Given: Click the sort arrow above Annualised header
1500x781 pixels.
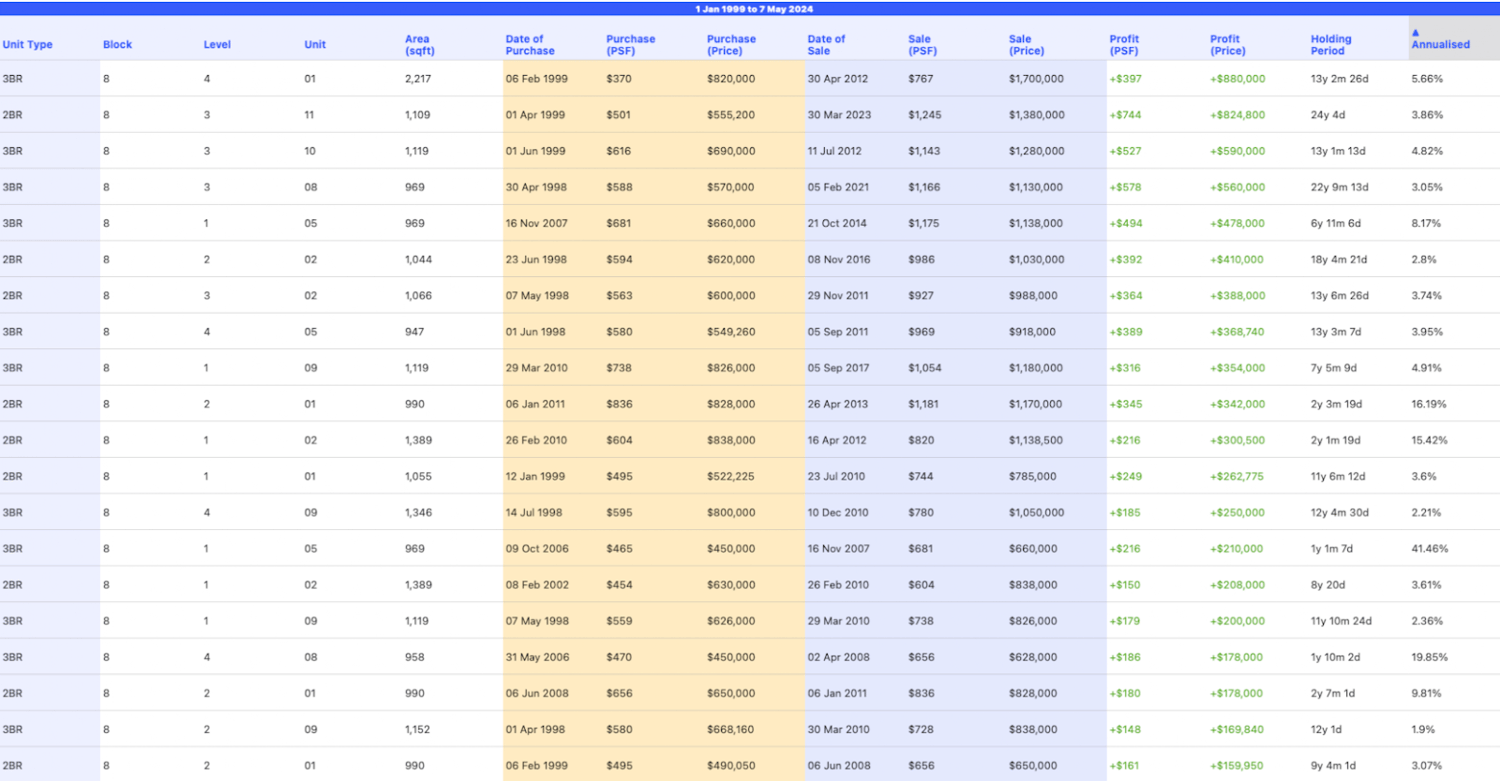Looking at the screenshot, I should click(x=1415, y=32).
